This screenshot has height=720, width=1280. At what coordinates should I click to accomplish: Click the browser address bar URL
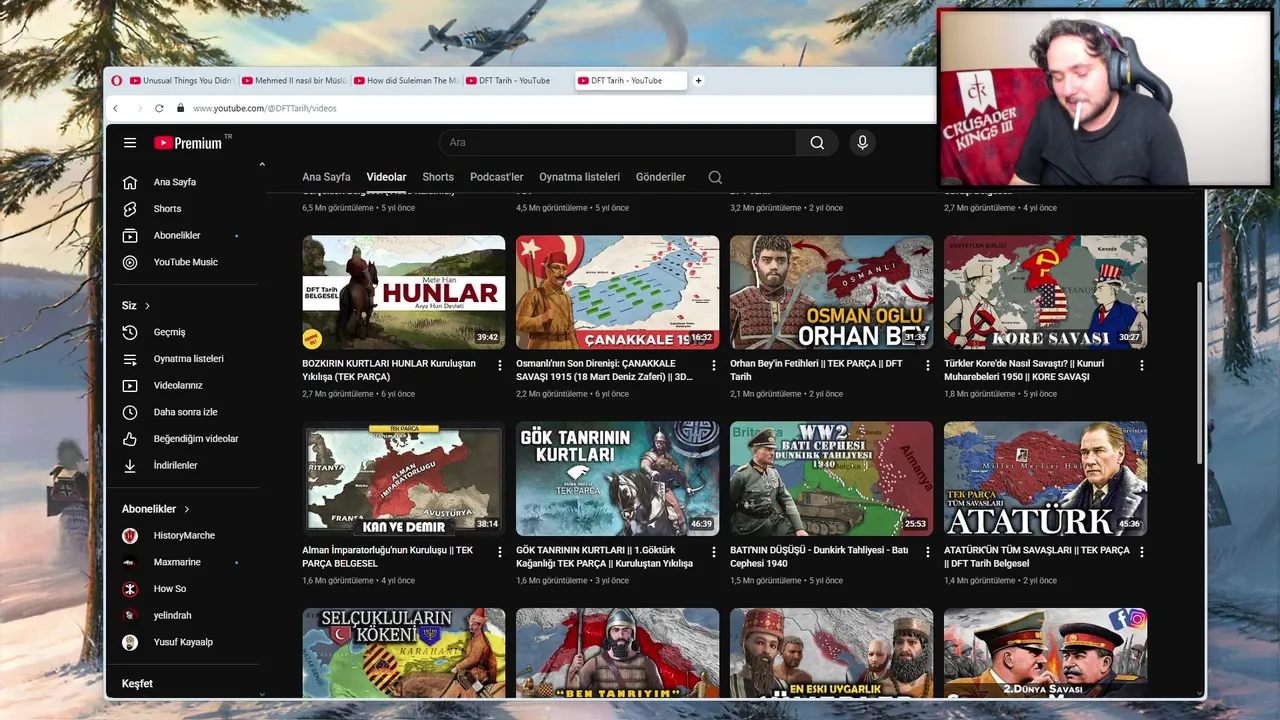(x=265, y=108)
